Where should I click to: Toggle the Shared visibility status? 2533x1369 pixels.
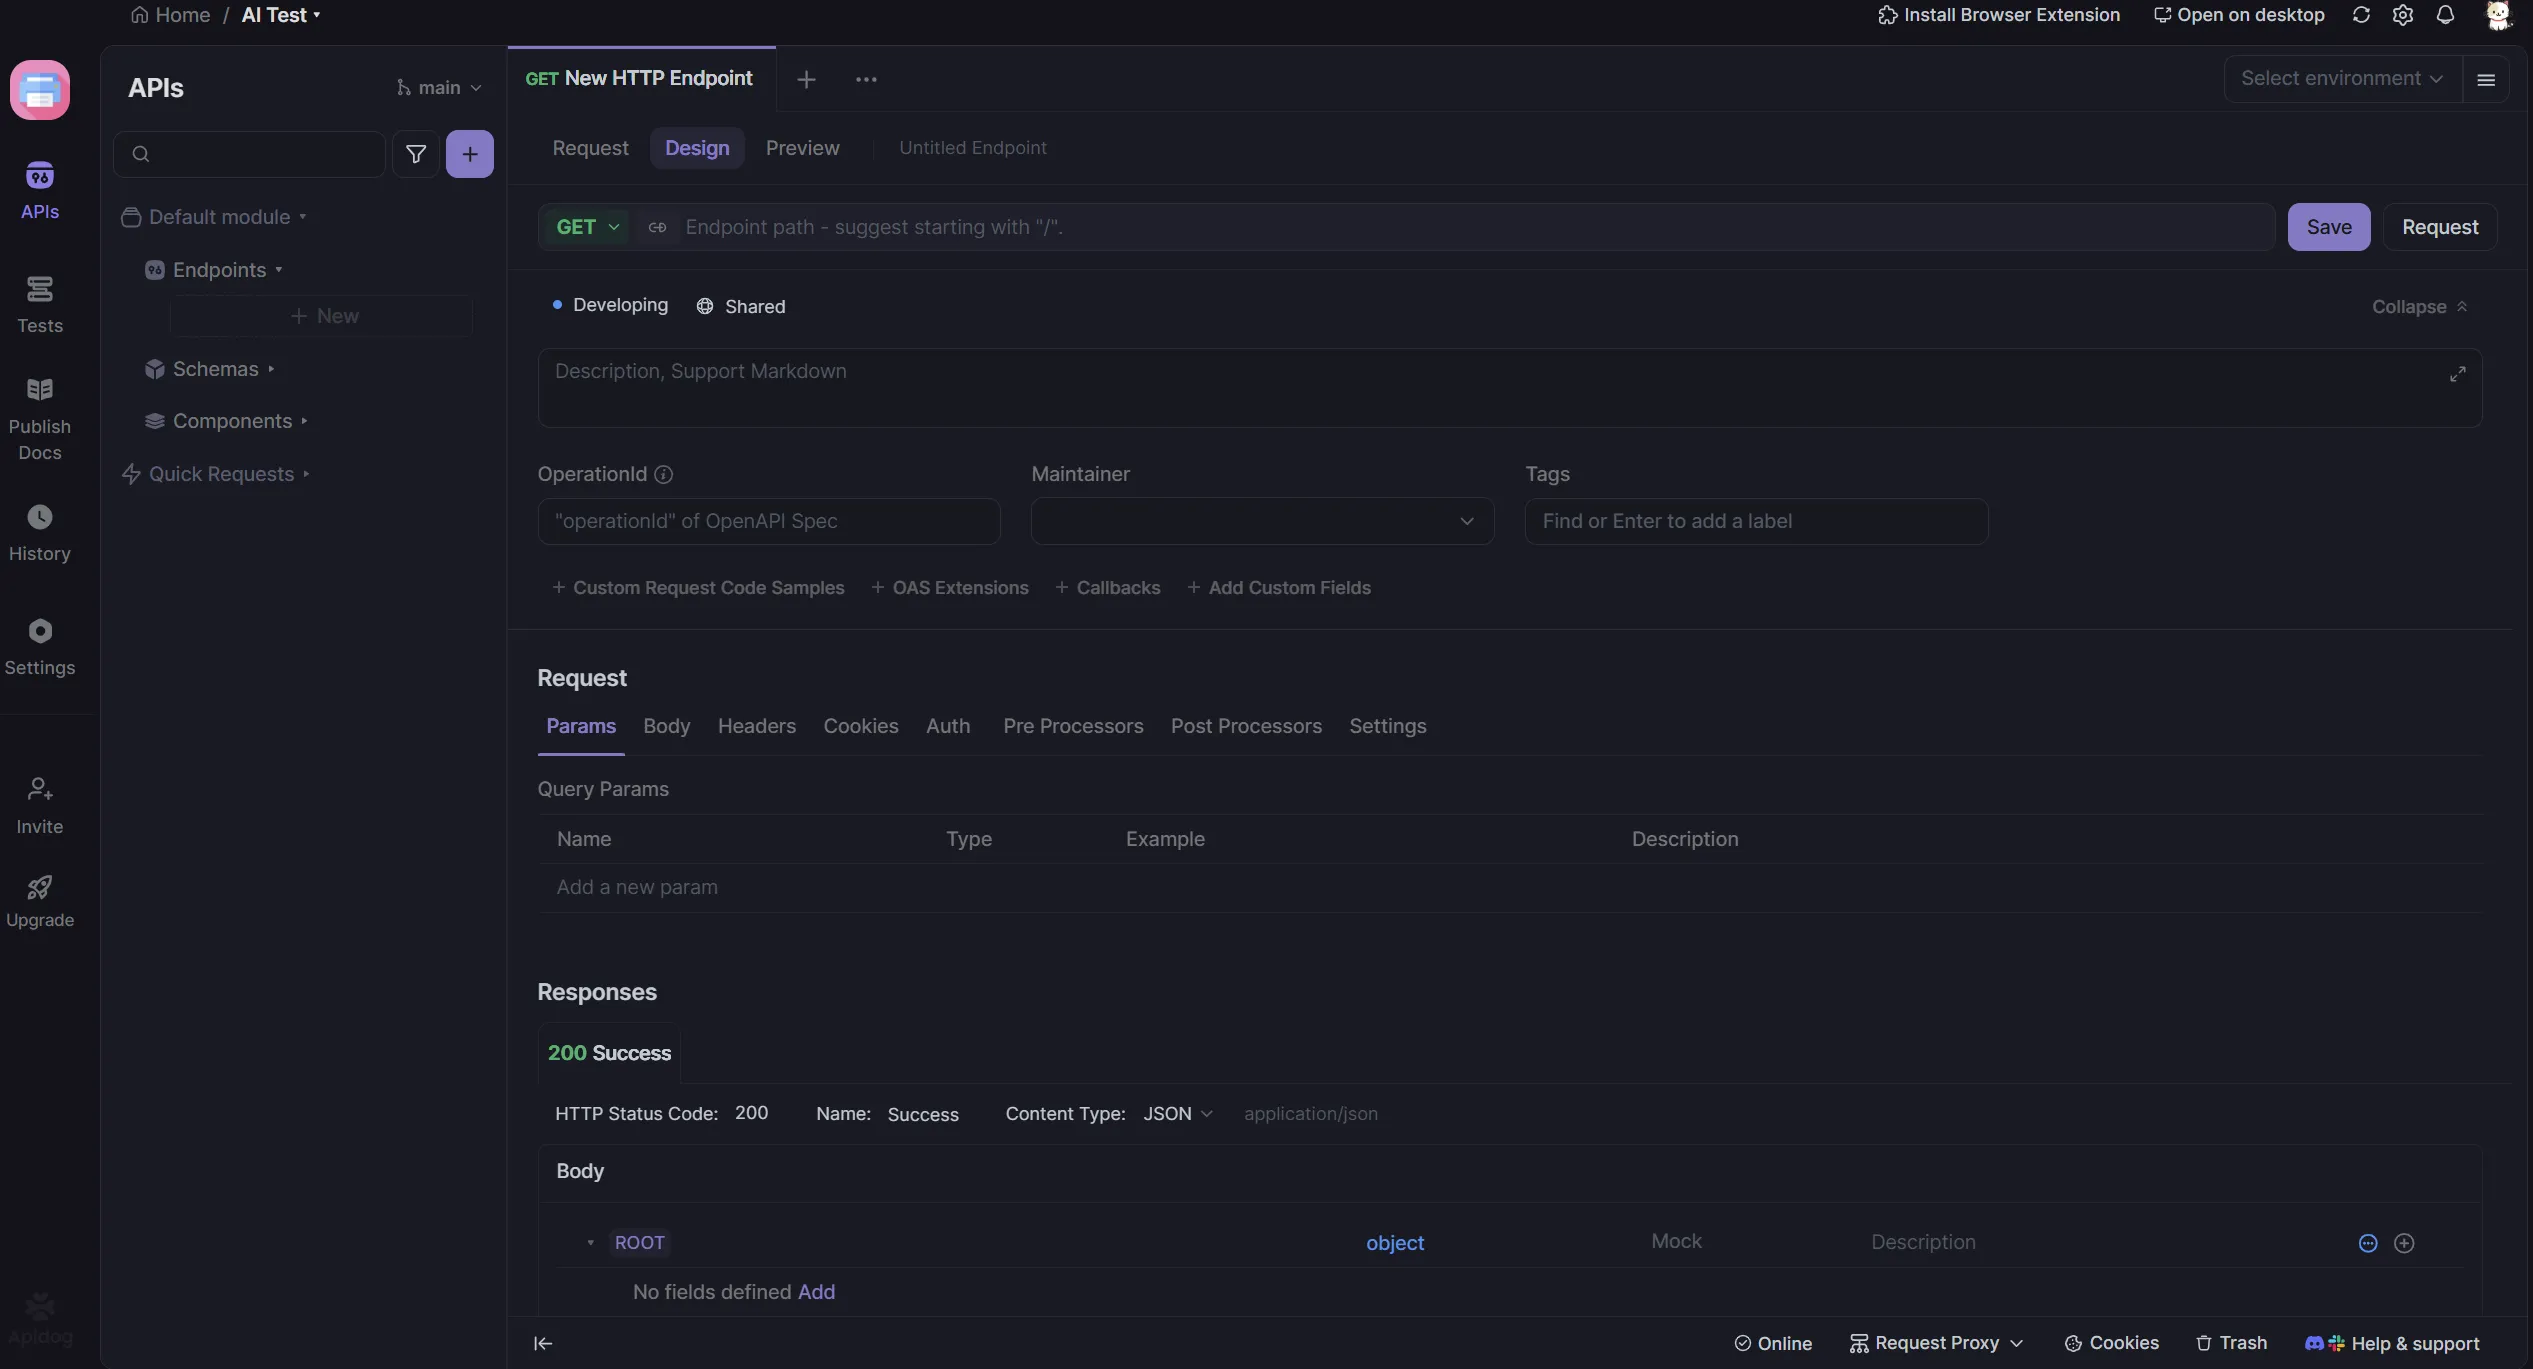pyautogui.click(x=741, y=306)
